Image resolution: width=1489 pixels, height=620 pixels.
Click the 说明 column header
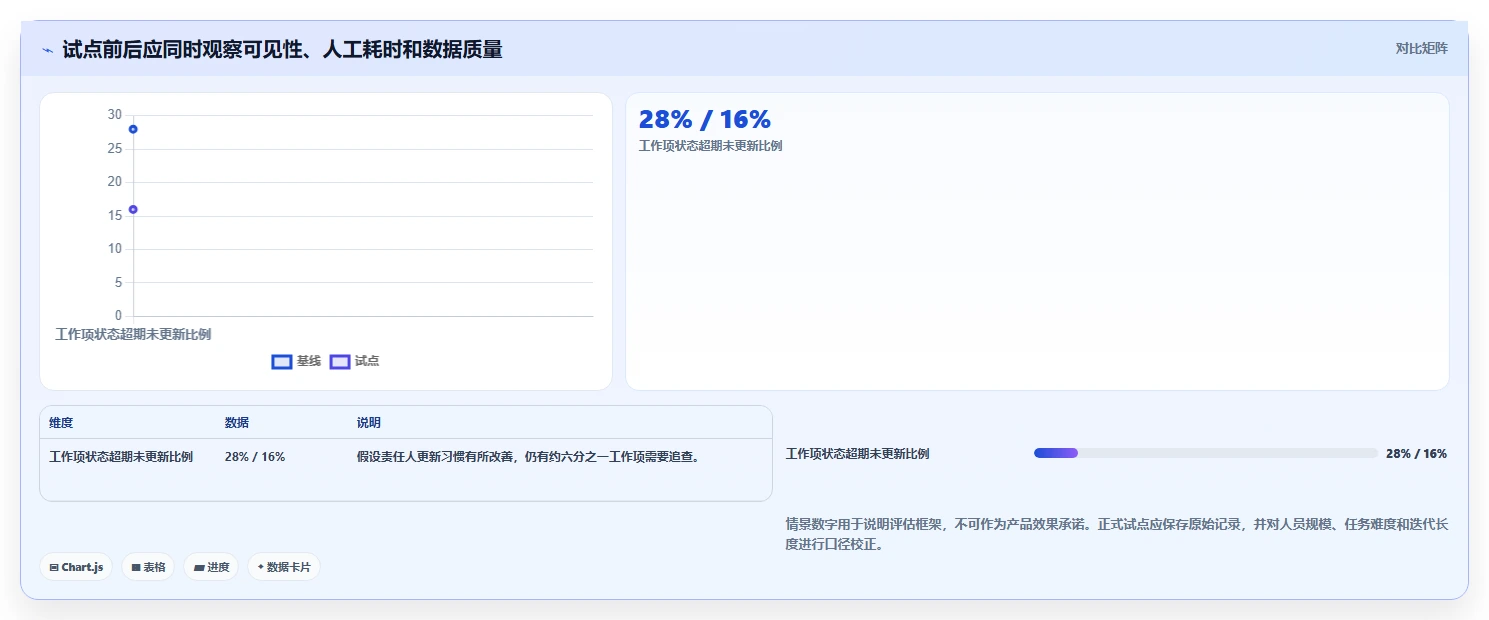coord(369,423)
